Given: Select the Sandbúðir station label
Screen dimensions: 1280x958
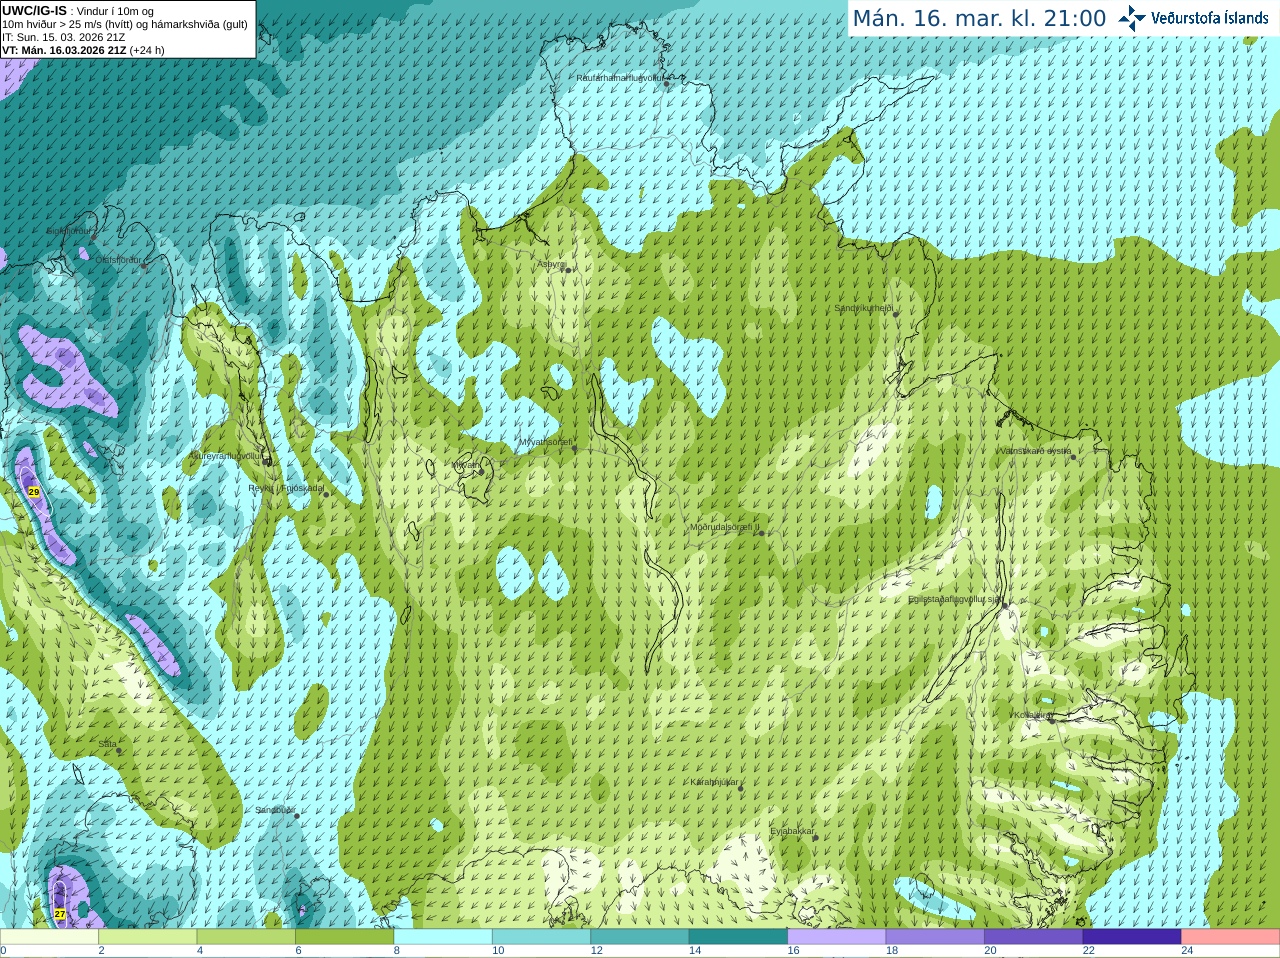Looking at the screenshot, I should point(275,810).
